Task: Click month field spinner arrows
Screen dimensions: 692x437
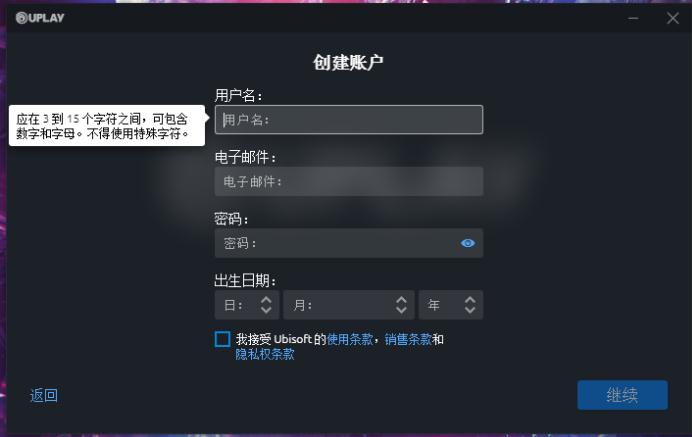Action: click(x=401, y=305)
